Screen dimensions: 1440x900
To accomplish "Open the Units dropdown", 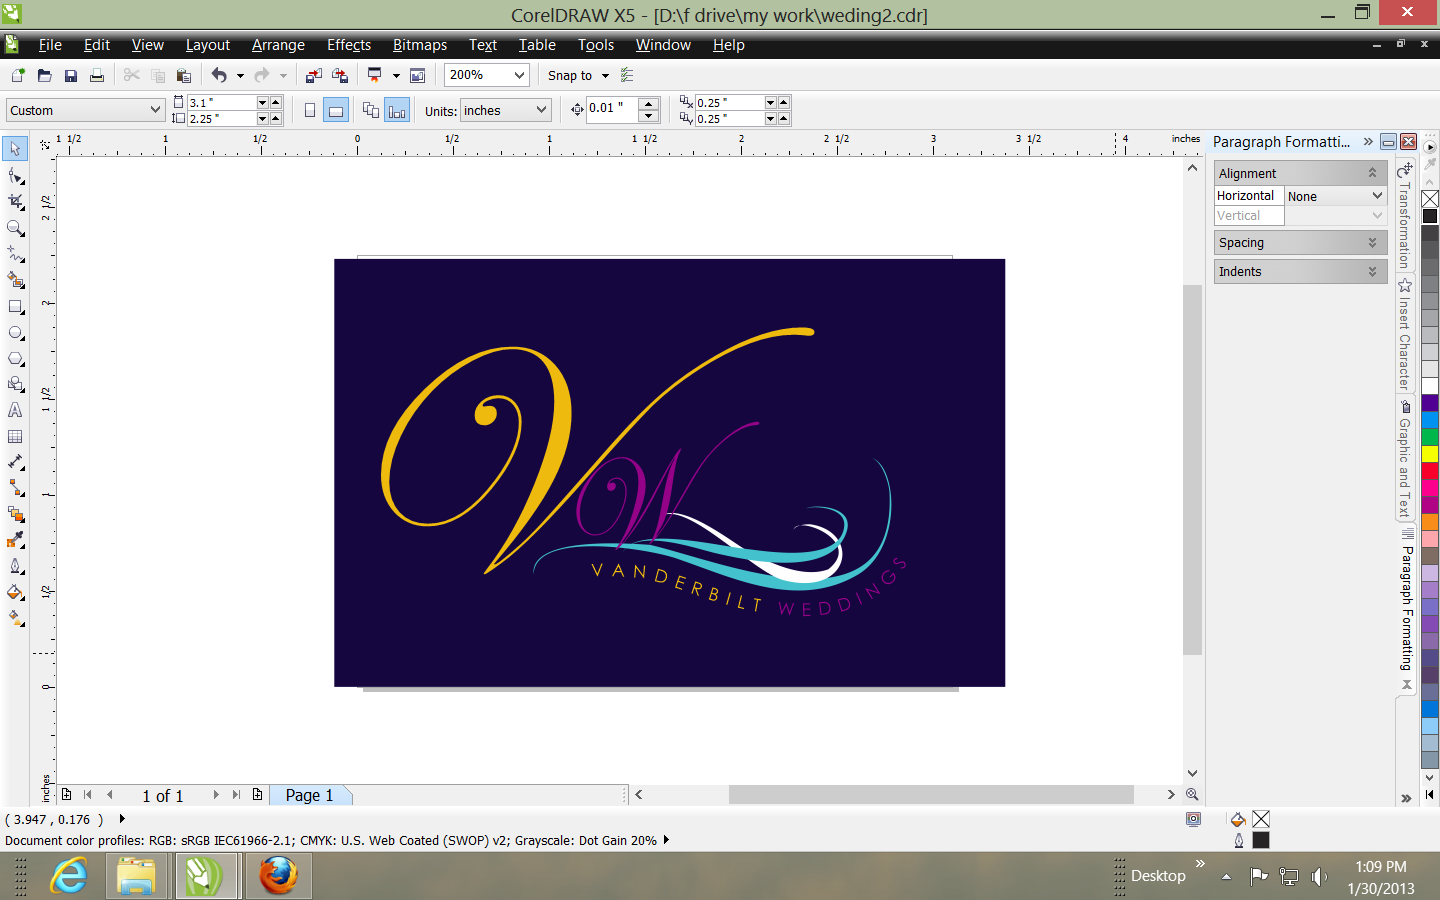I will pyautogui.click(x=541, y=110).
